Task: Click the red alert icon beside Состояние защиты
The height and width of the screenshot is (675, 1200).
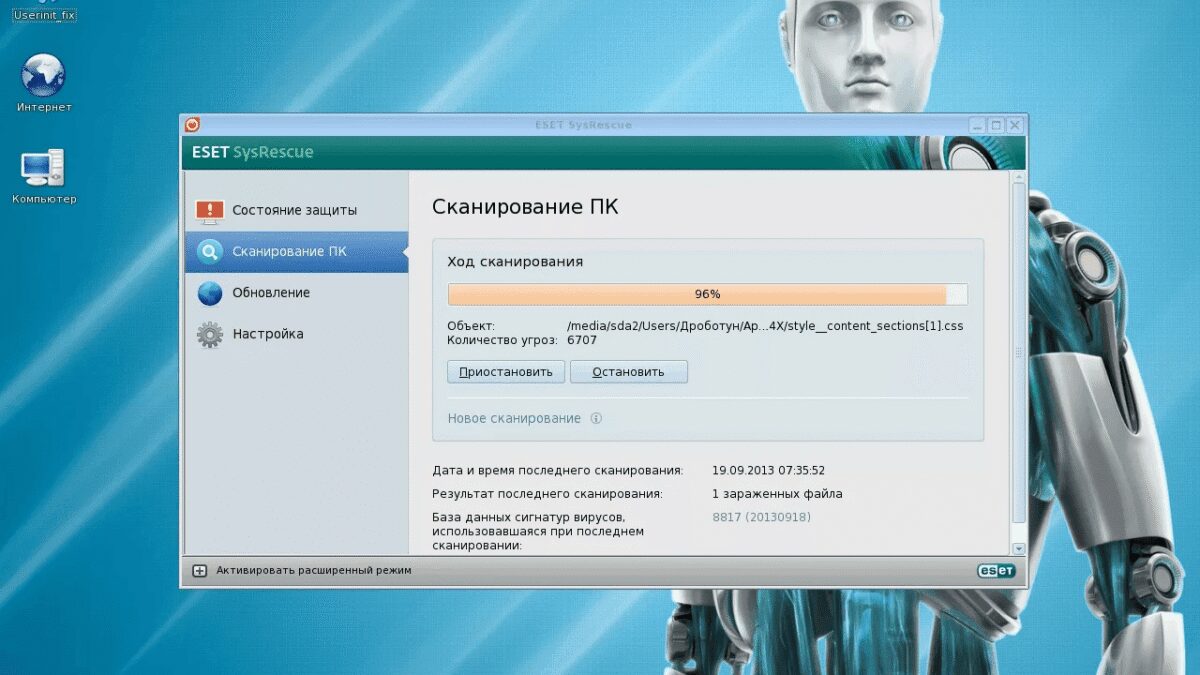Action: pos(210,209)
